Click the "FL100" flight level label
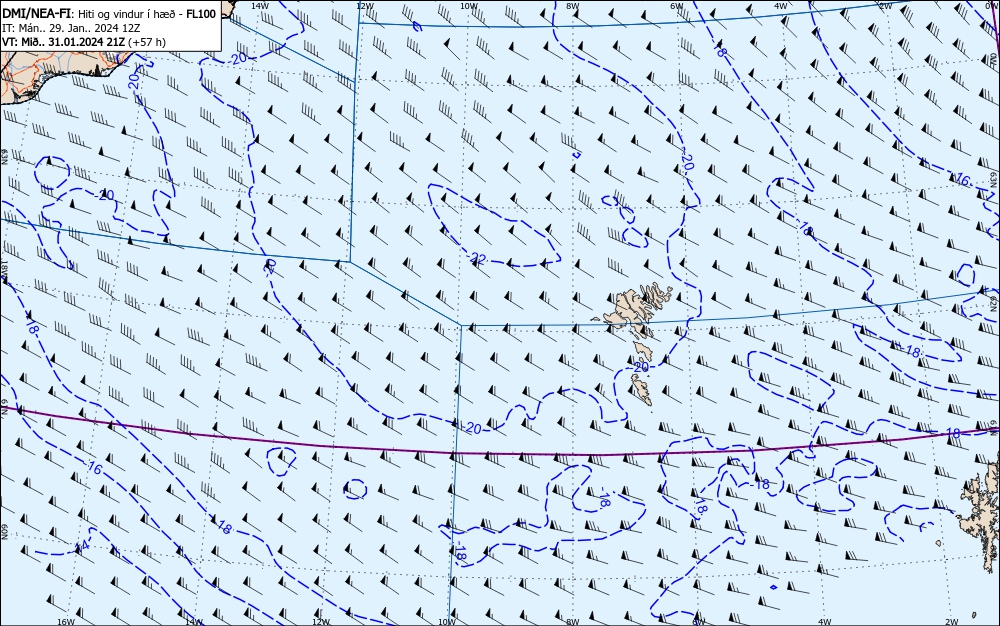Image resolution: width=1000 pixels, height=626 pixels. click(x=201, y=14)
